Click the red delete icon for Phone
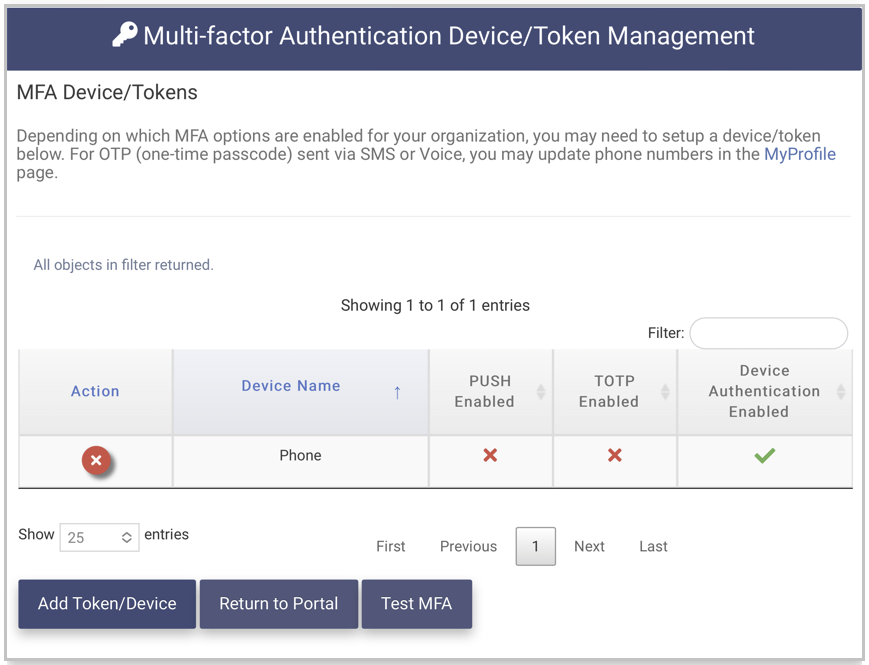The width and height of the screenshot is (869, 665). click(x=96, y=461)
